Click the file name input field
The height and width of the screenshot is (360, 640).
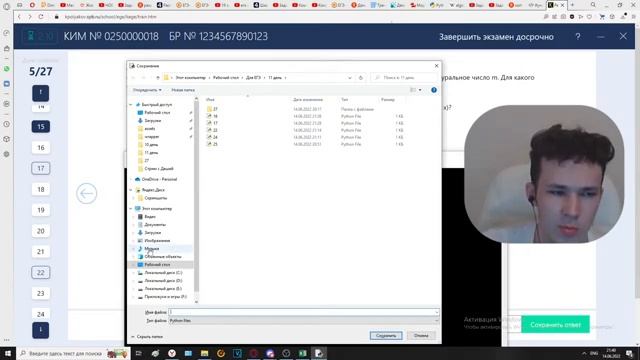pyautogui.click(x=301, y=312)
